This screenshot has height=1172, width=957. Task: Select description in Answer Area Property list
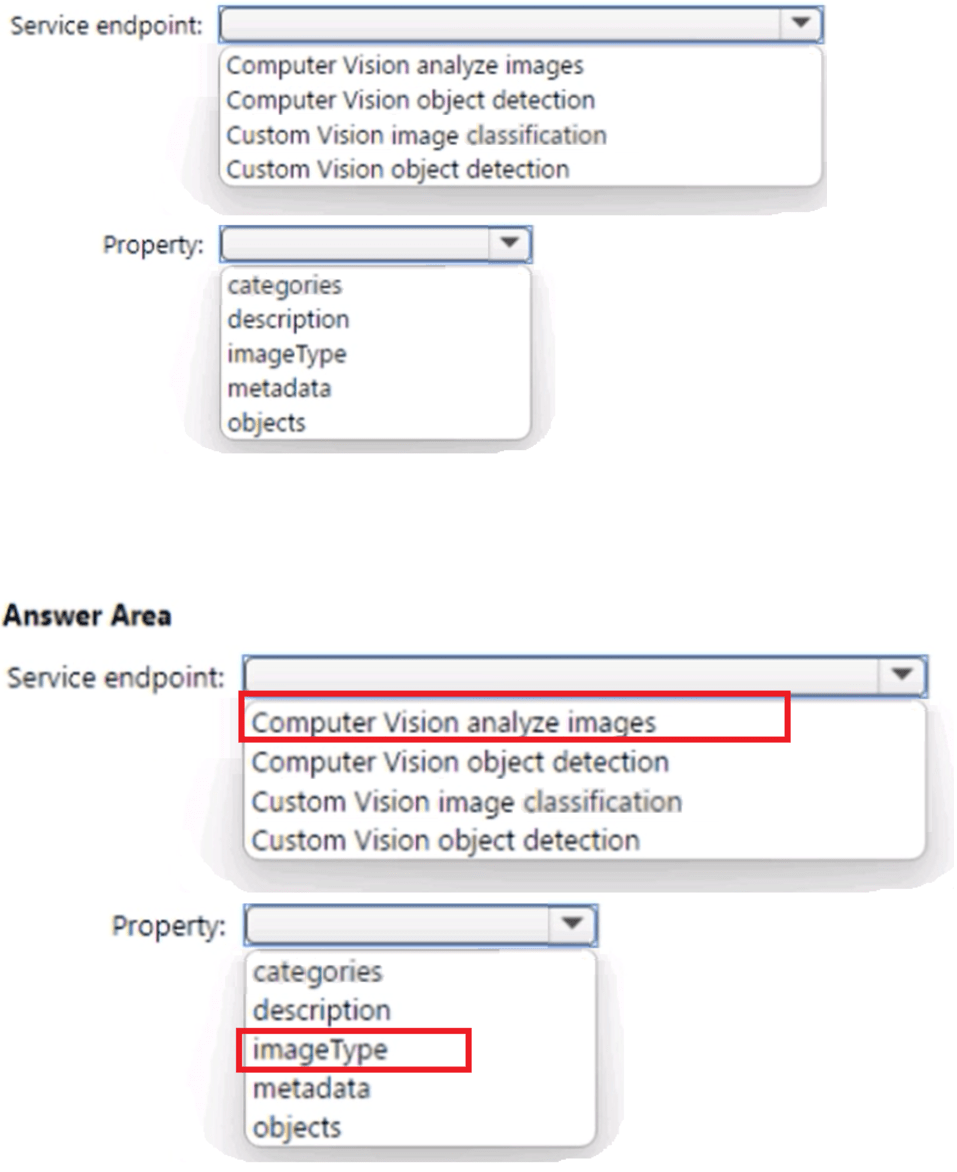tap(321, 1010)
